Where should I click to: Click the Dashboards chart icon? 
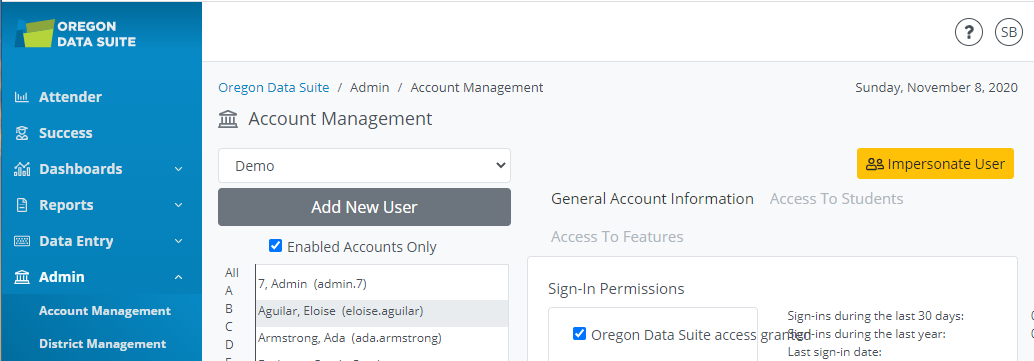22,169
